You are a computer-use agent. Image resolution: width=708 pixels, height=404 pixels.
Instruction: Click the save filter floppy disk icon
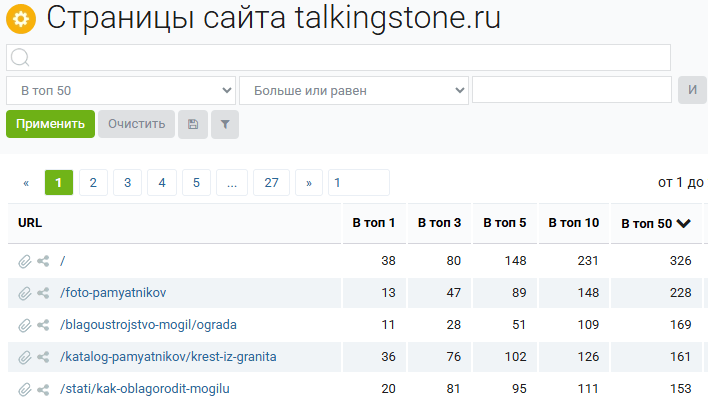click(192, 124)
